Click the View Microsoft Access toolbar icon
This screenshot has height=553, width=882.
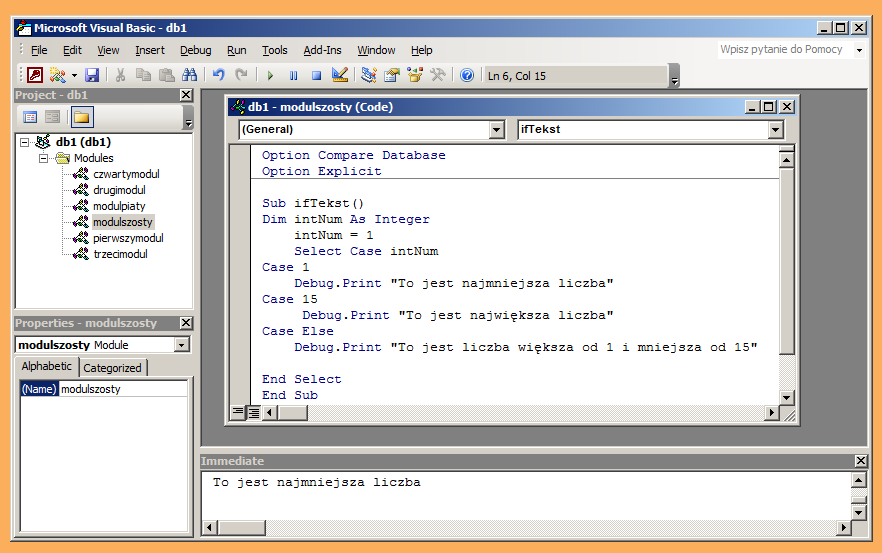click(35, 75)
